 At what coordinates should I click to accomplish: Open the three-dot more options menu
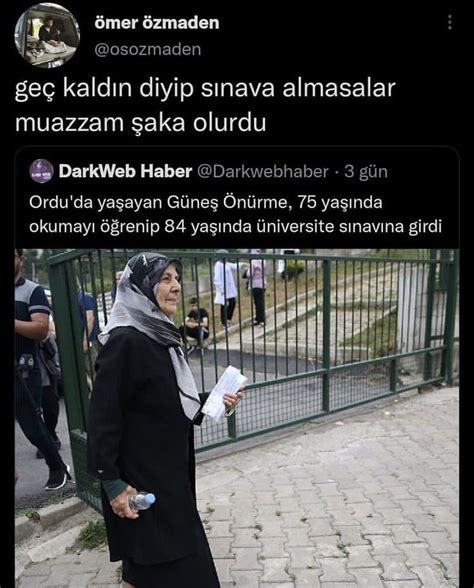[x=450, y=23]
